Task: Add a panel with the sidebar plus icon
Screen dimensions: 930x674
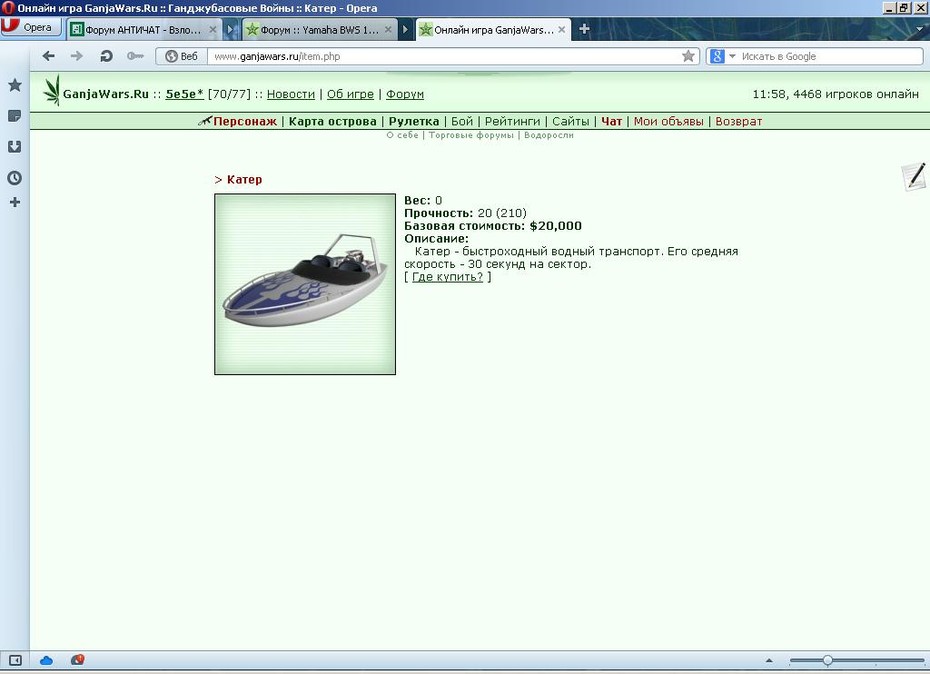Action: coord(15,202)
